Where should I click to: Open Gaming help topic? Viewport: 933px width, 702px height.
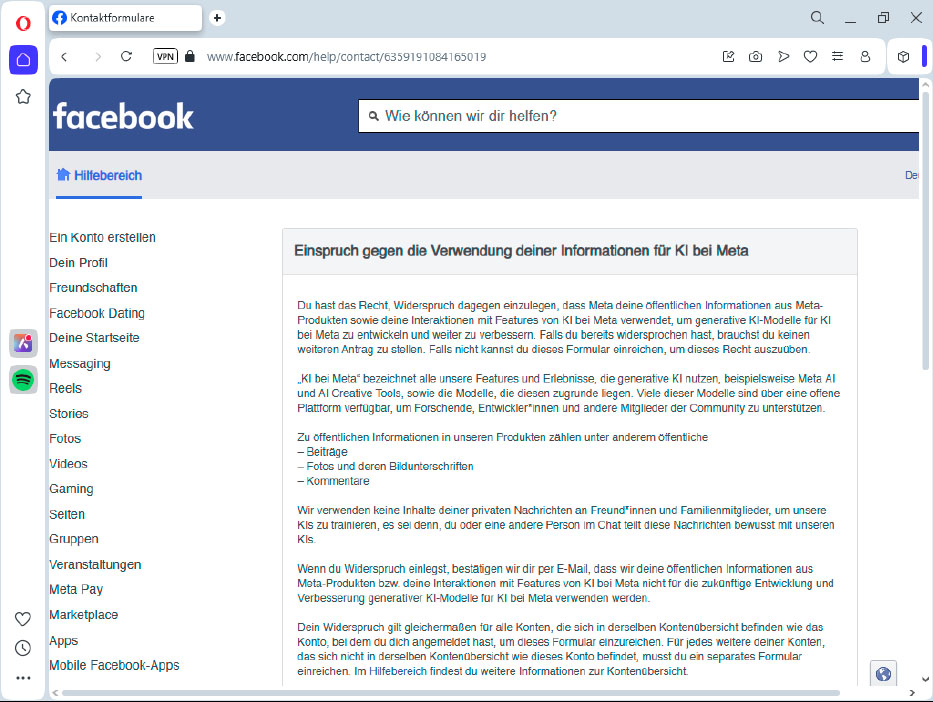[x=71, y=489]
